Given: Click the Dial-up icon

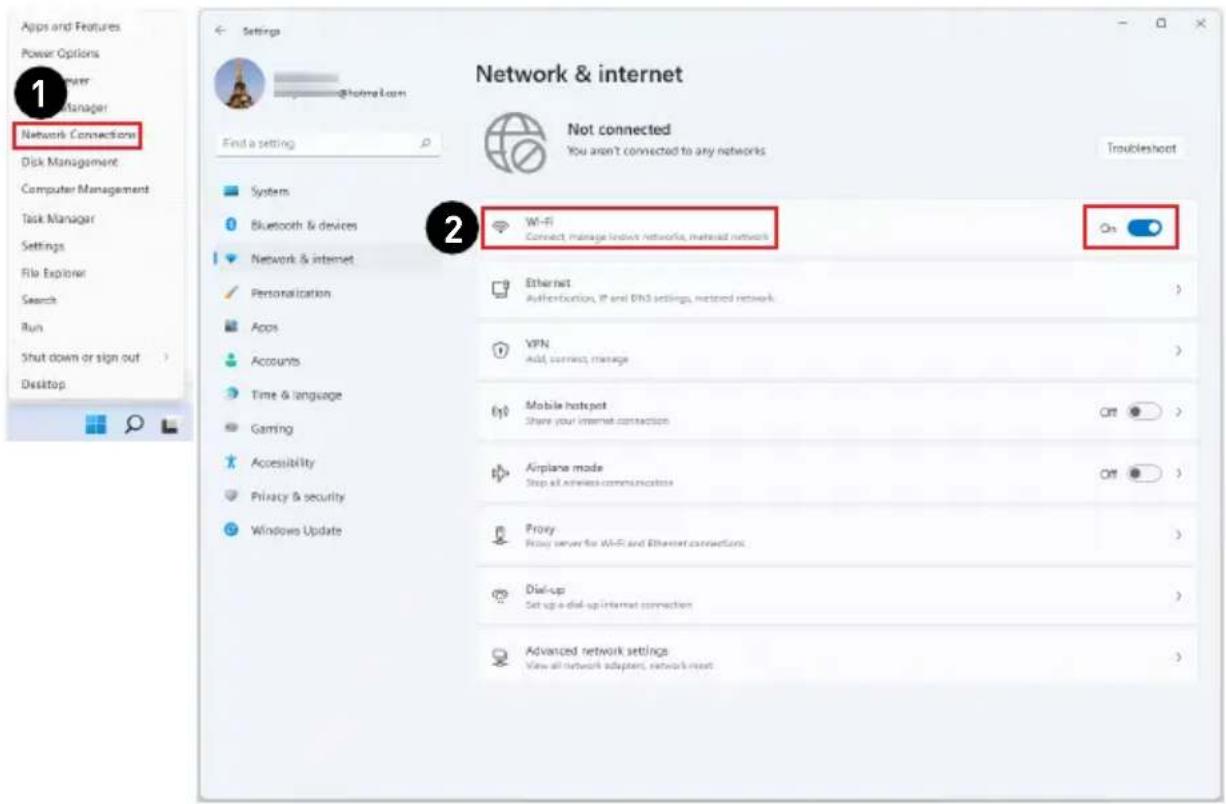Looking at the screenshot, I should (x=501, y=596).
